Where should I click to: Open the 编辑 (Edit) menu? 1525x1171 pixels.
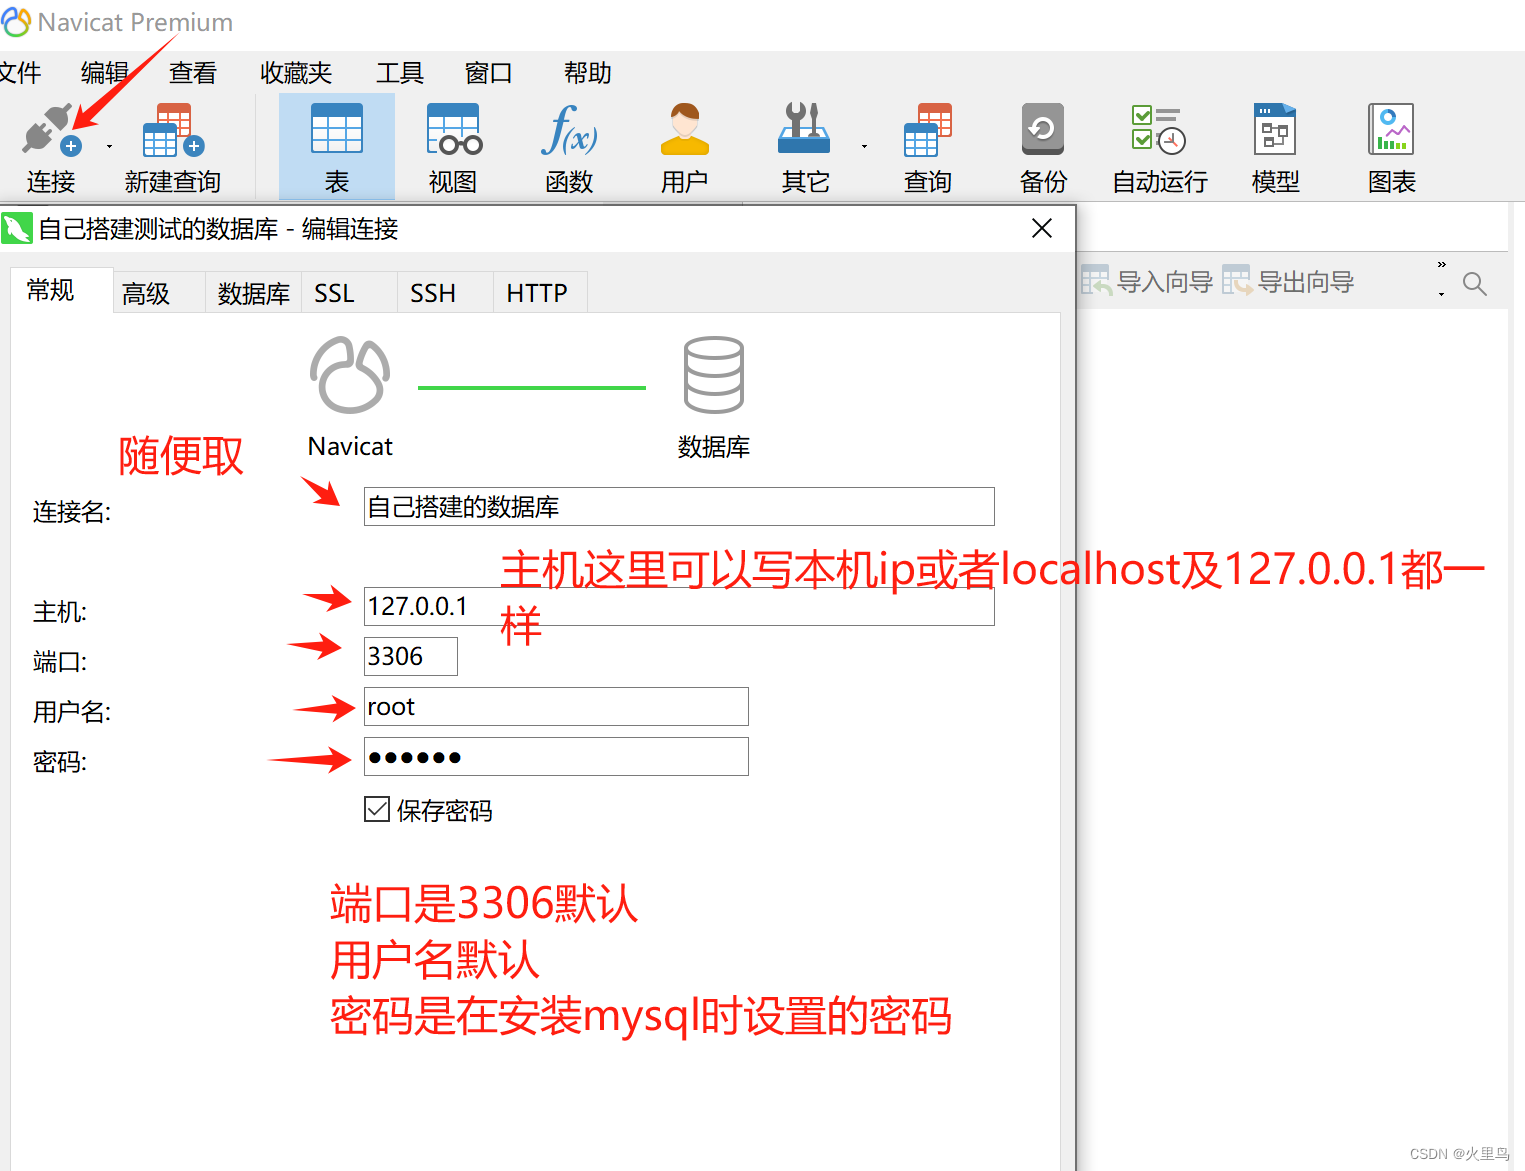[105, 73]
